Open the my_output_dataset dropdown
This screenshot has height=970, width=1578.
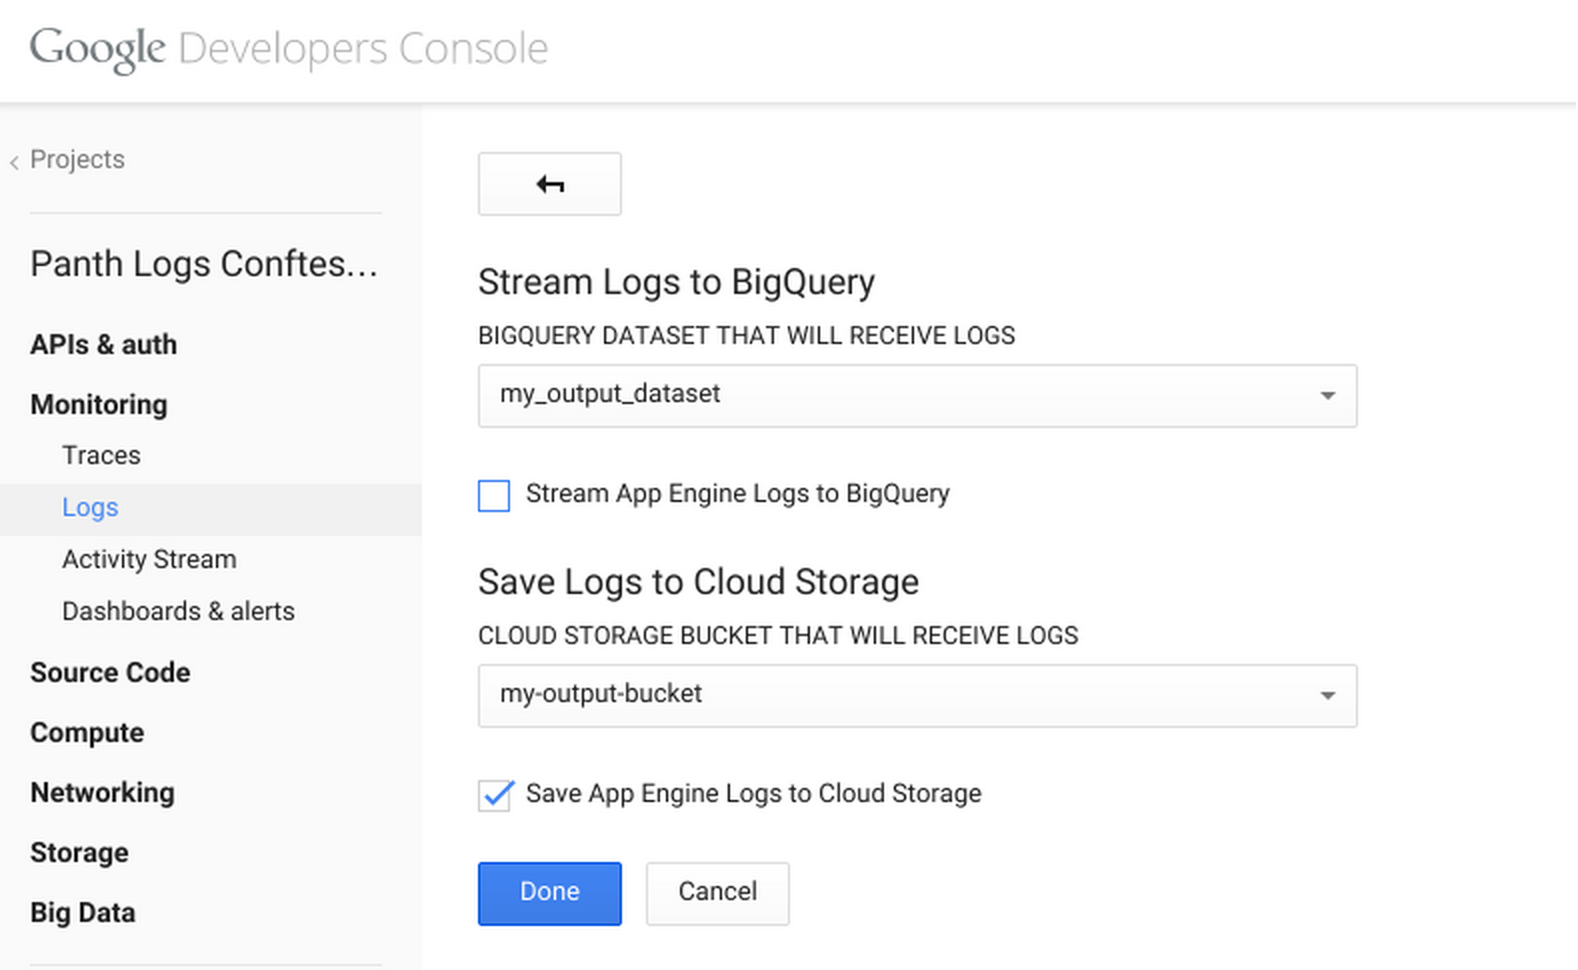coord(917,396)
